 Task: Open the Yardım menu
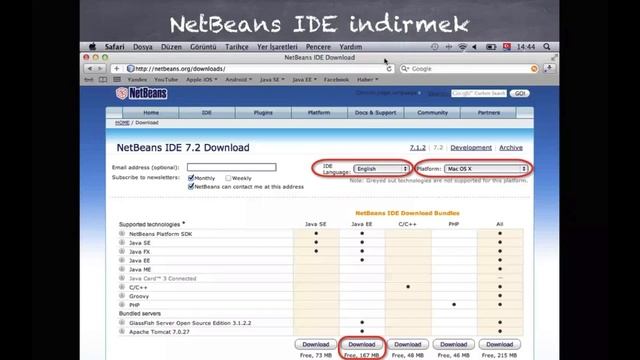tap(351, 47)
